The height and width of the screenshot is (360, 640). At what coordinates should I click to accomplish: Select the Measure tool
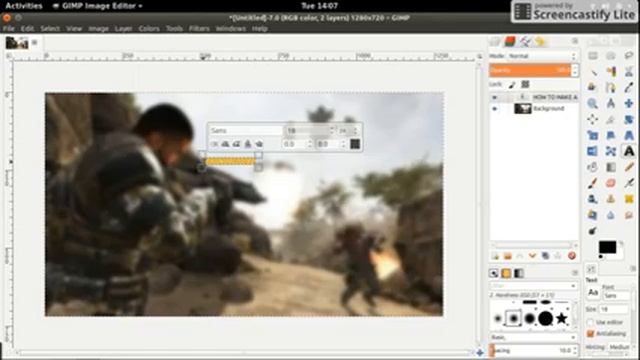[611, 103]
